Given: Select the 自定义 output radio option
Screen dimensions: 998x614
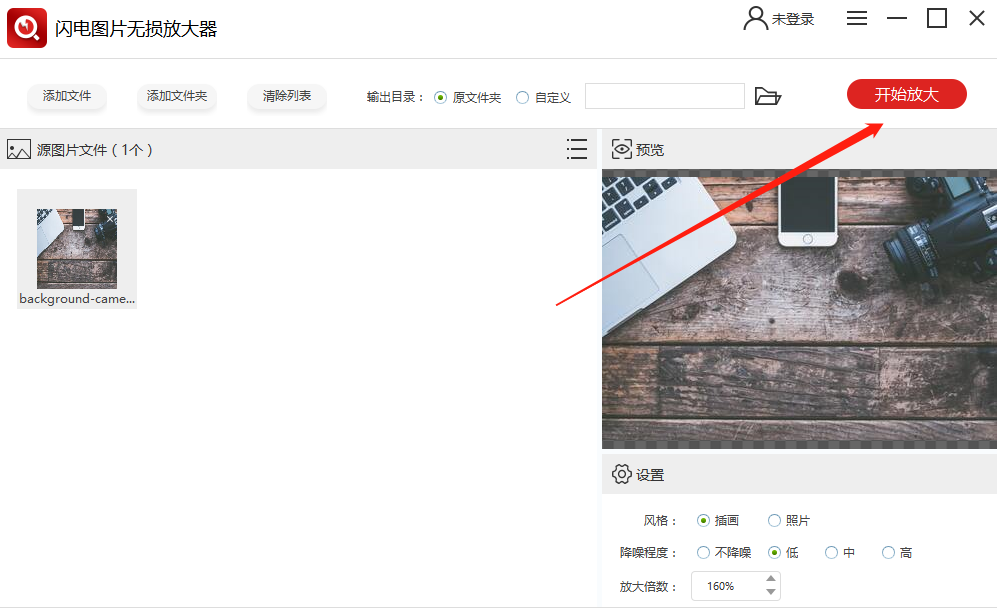Looking at the screenshot, I should click(523, 97).
